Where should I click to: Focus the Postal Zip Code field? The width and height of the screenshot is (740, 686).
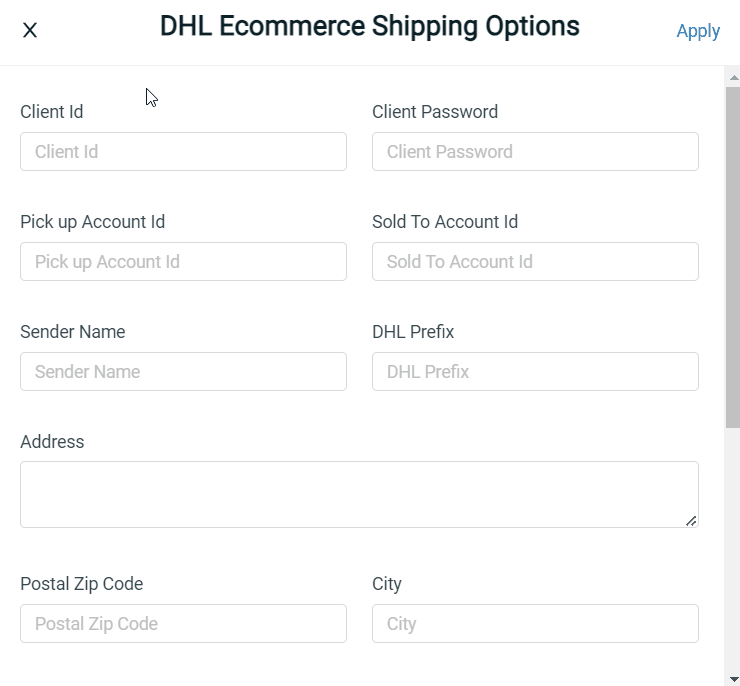tap(183, 624)
